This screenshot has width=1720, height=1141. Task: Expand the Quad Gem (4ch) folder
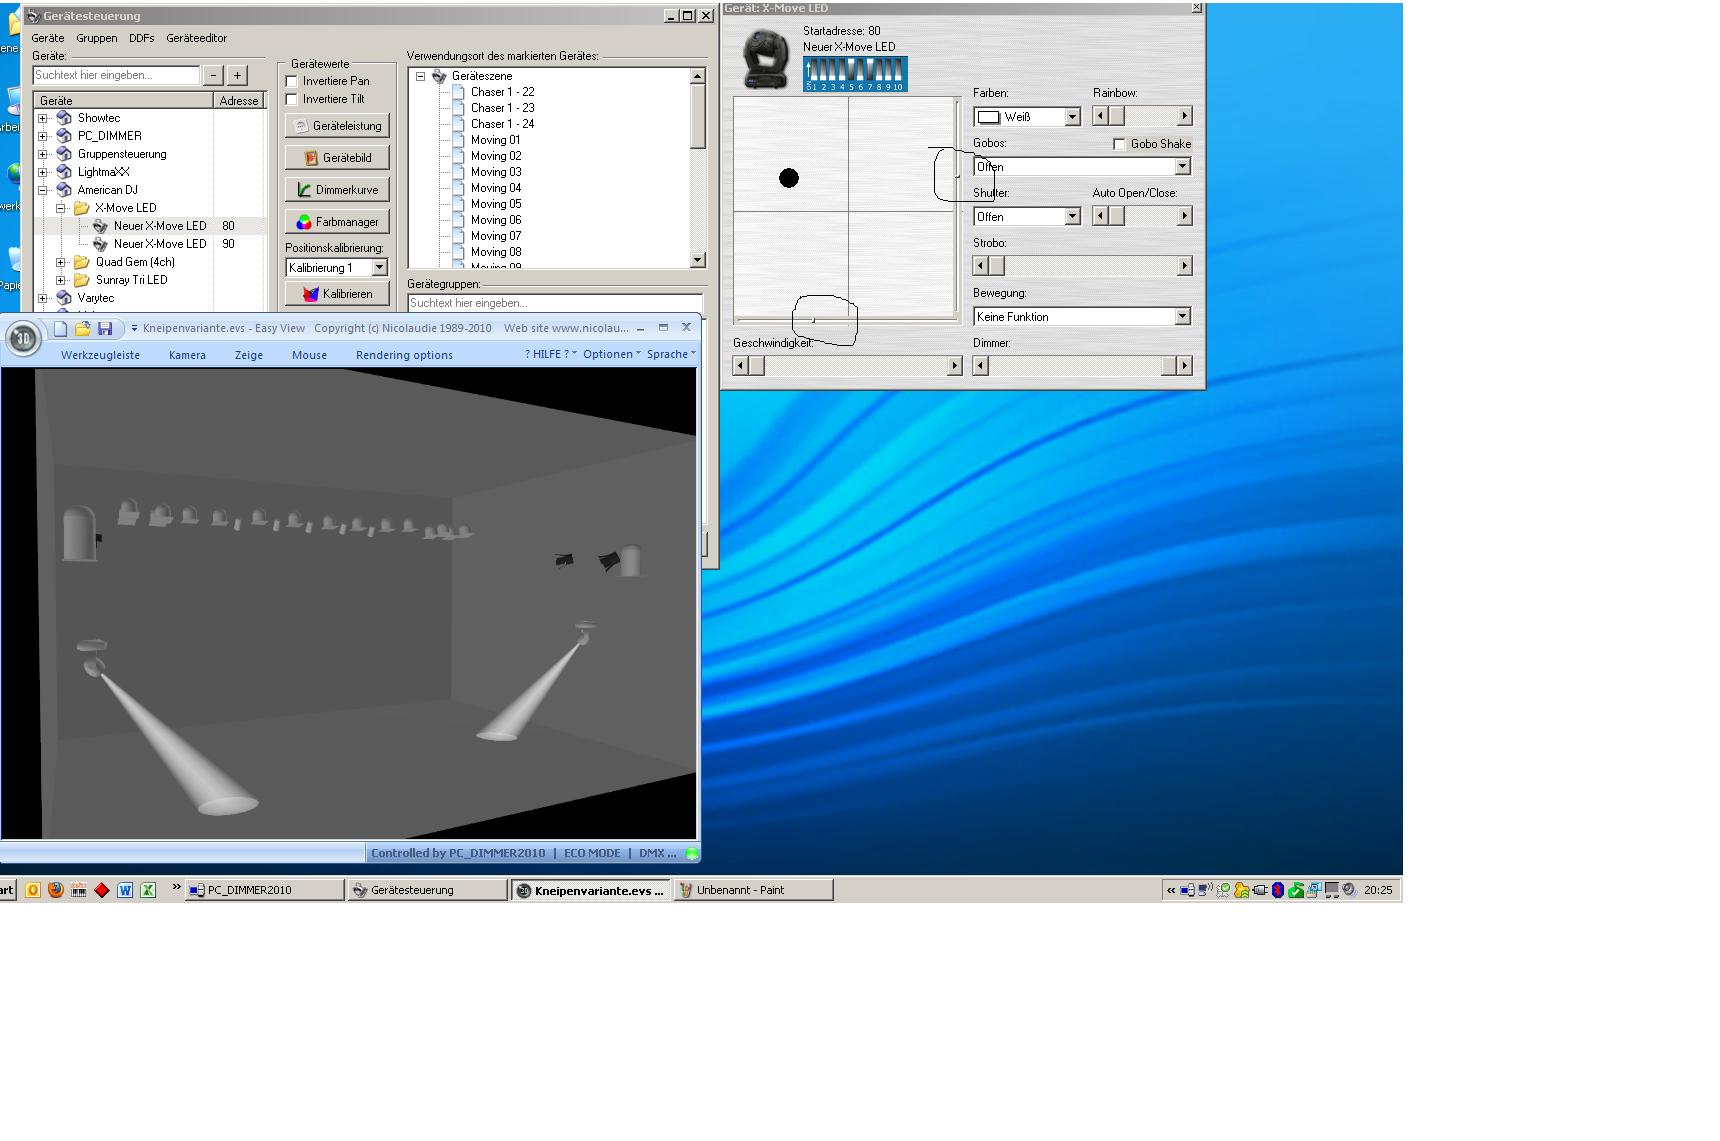pyautogui.click(x=61, y=262)
